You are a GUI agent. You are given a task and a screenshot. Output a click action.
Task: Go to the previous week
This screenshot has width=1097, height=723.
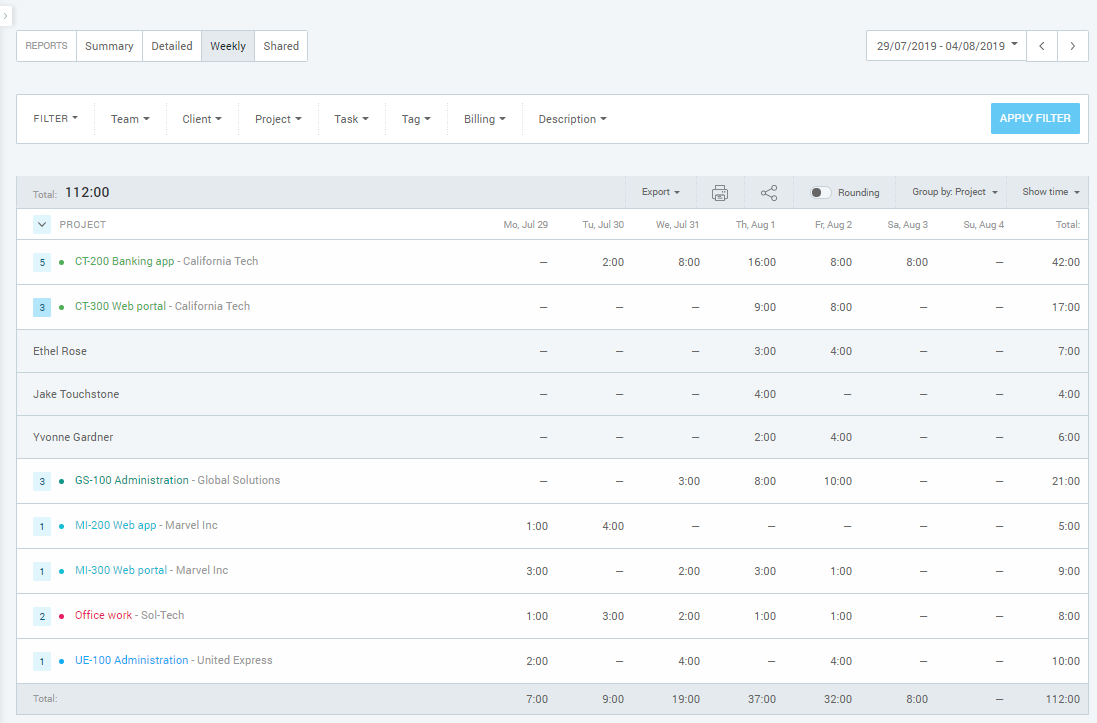click(1042, 46)
